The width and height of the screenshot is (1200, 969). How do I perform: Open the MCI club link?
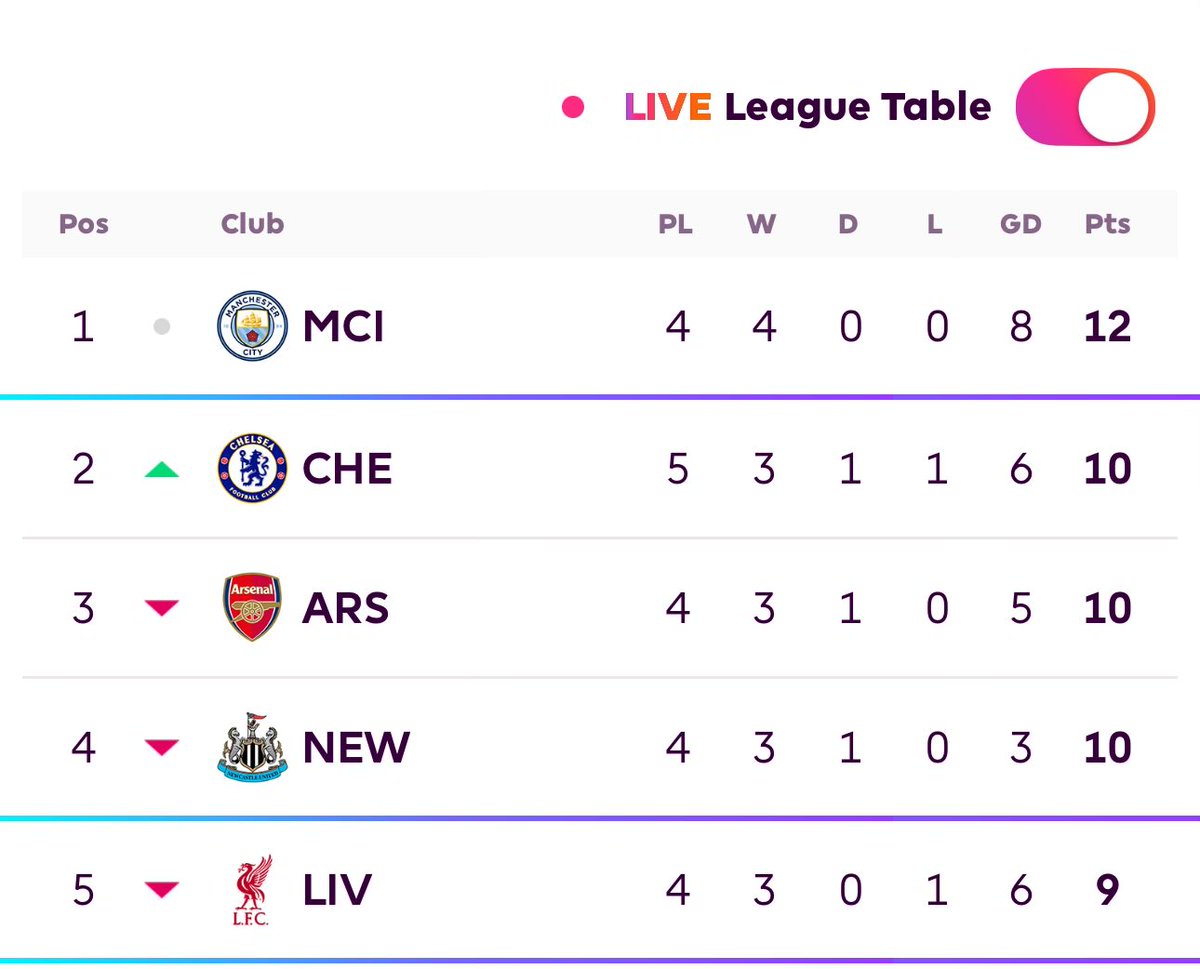343,327
